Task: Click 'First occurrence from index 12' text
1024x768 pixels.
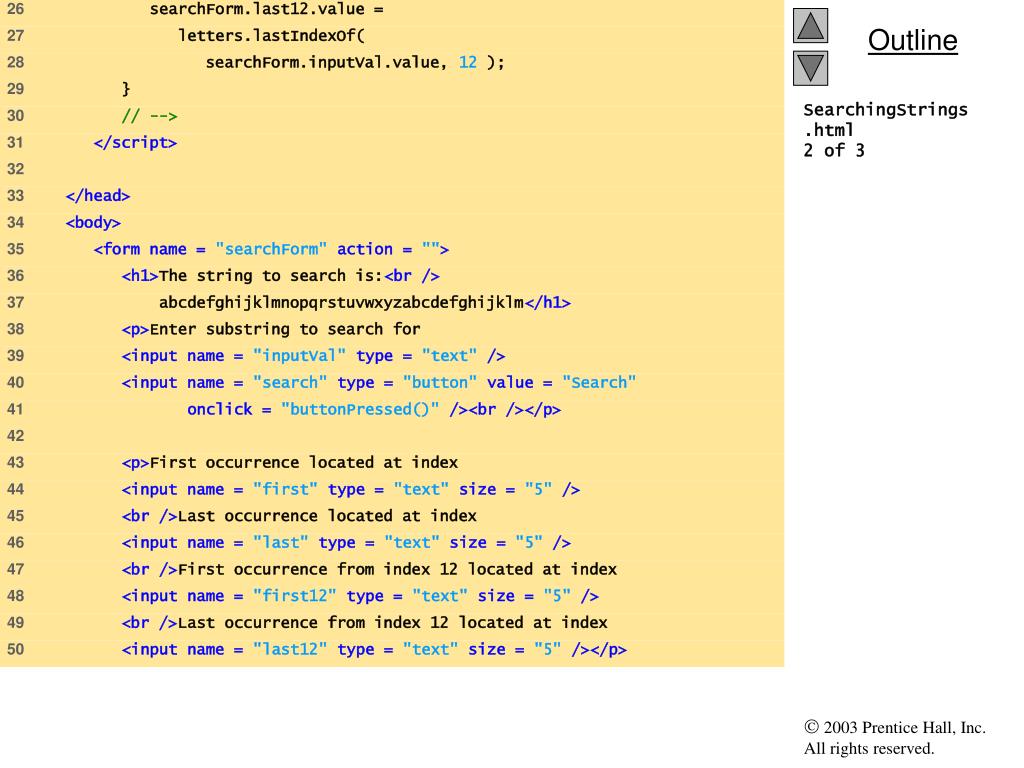Action: [x=318, y=569]
